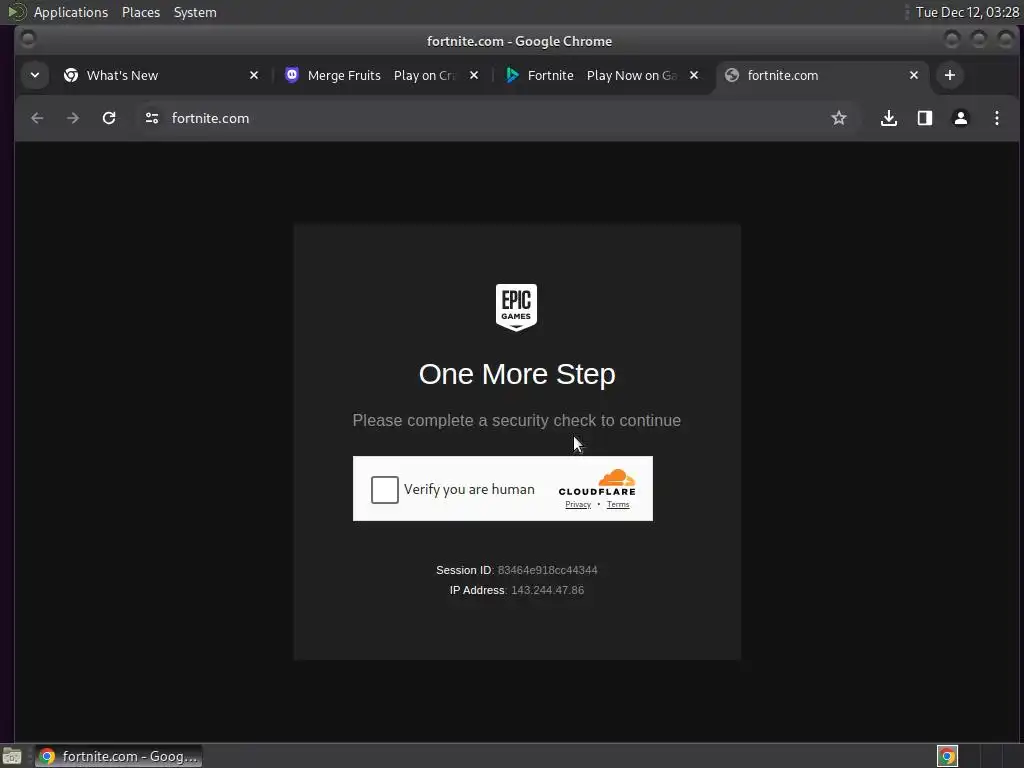
Task: Click the clock showing Tue Dec 12
Action: (967, 12)
